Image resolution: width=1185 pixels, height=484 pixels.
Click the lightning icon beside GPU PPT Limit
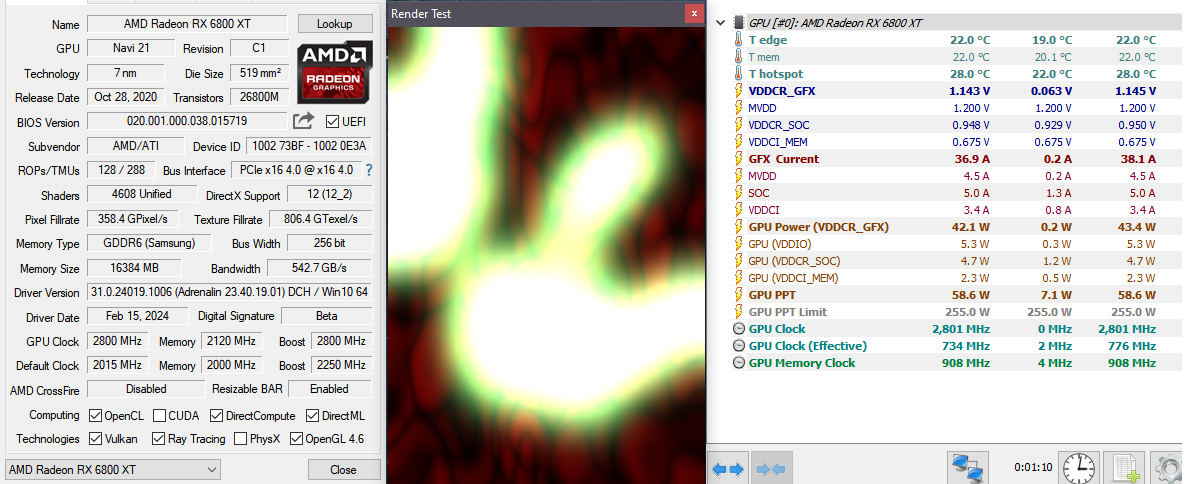[738, 312]
